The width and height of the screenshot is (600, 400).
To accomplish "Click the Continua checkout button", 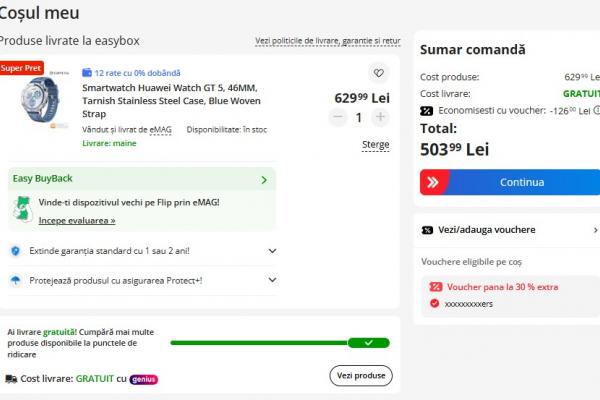I will [510, 182].
